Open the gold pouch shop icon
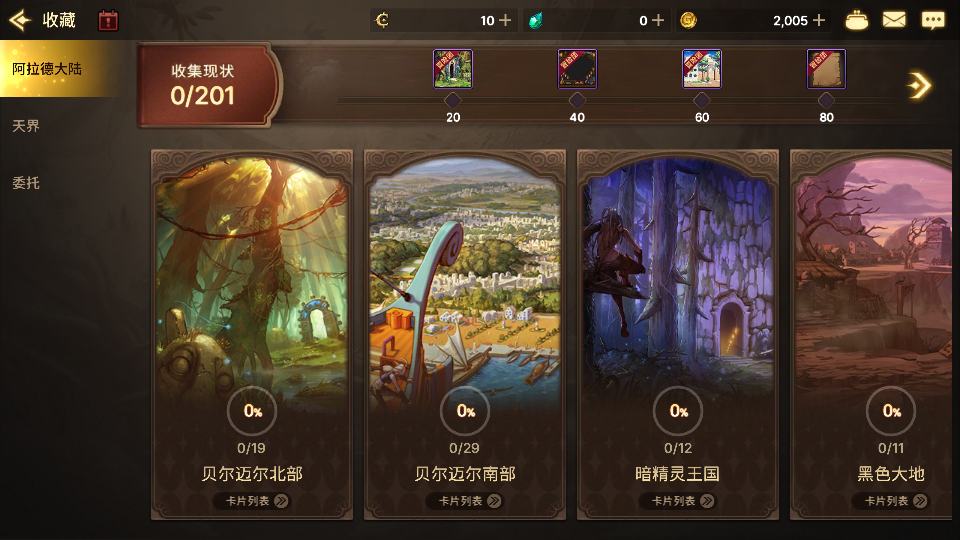The width and height of the screenshot is (960, 540). click(857, 20)
